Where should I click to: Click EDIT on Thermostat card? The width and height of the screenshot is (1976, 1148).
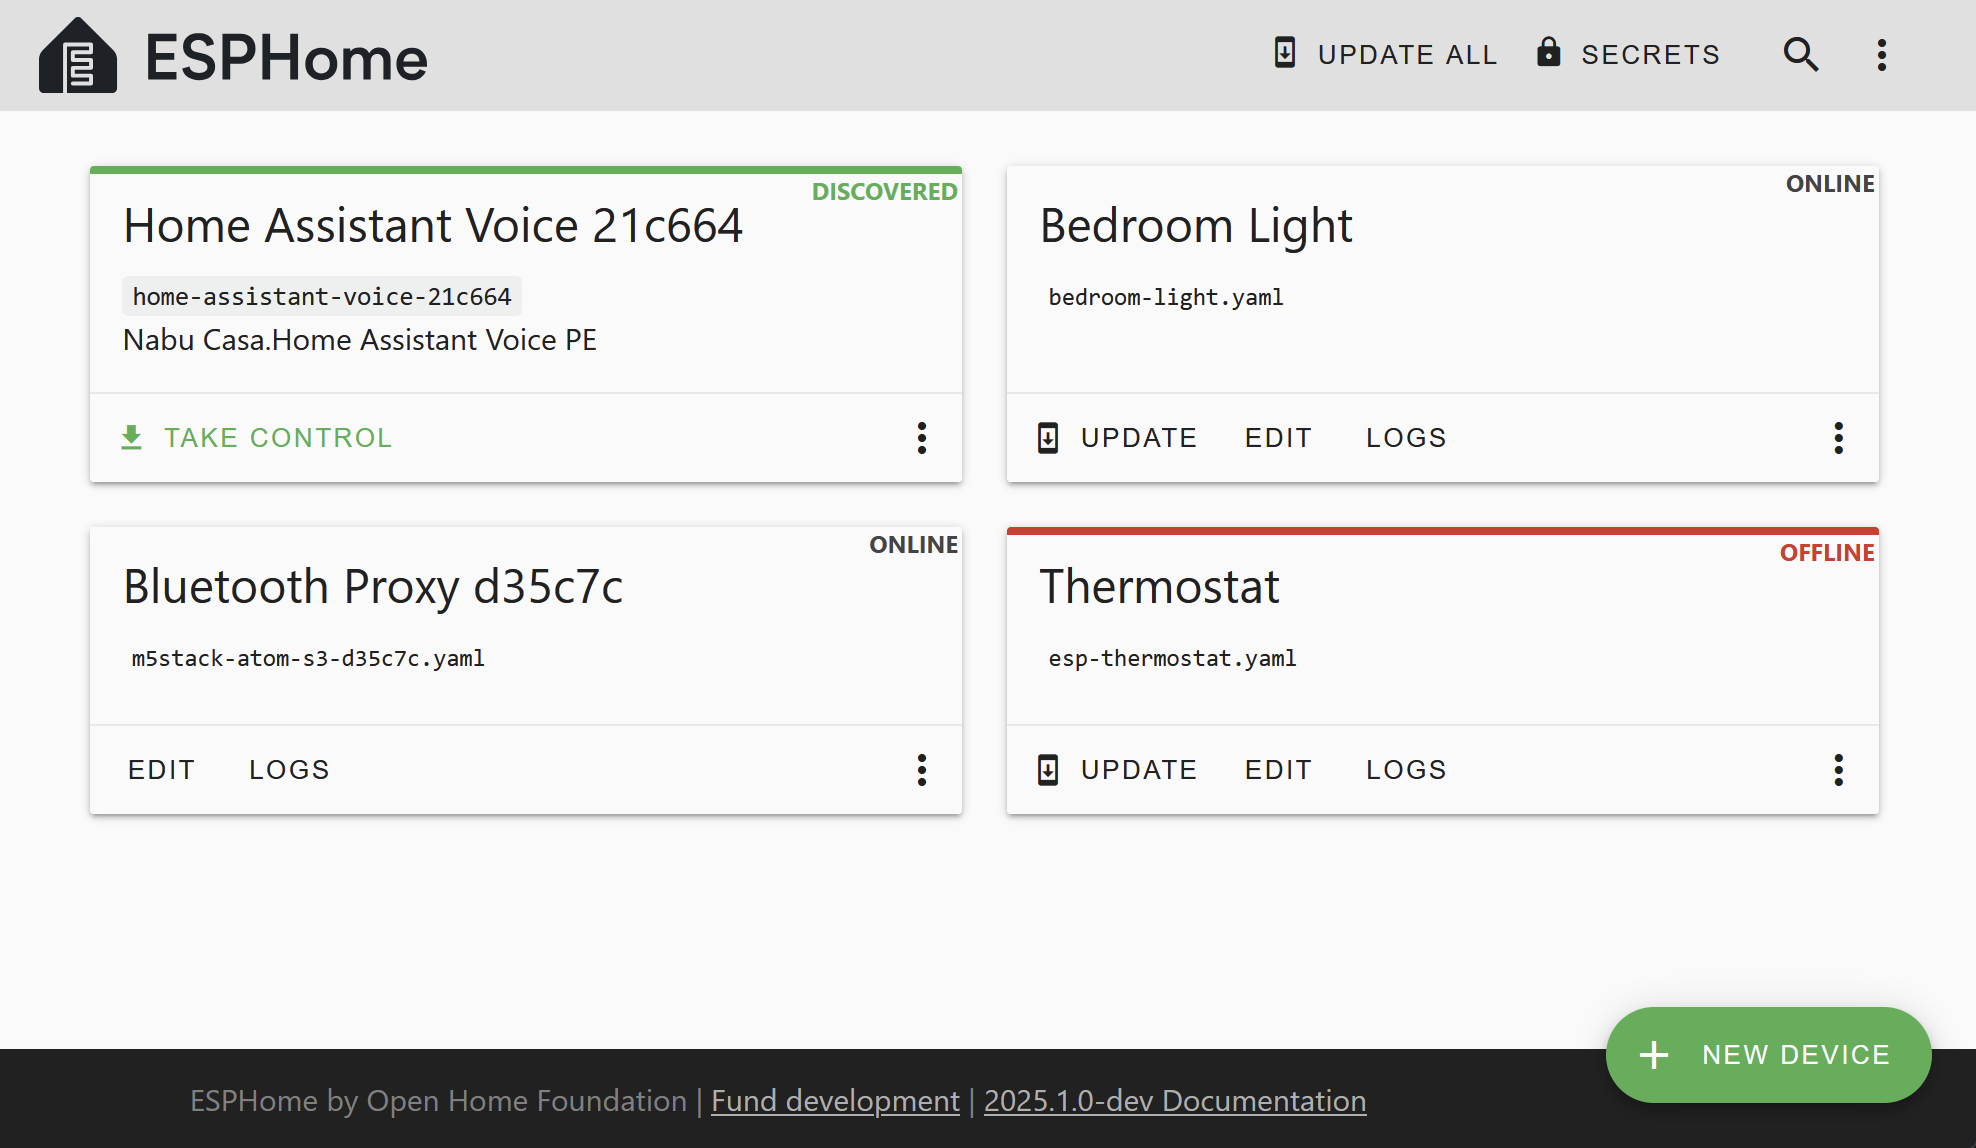click(x=1278, y=768)
